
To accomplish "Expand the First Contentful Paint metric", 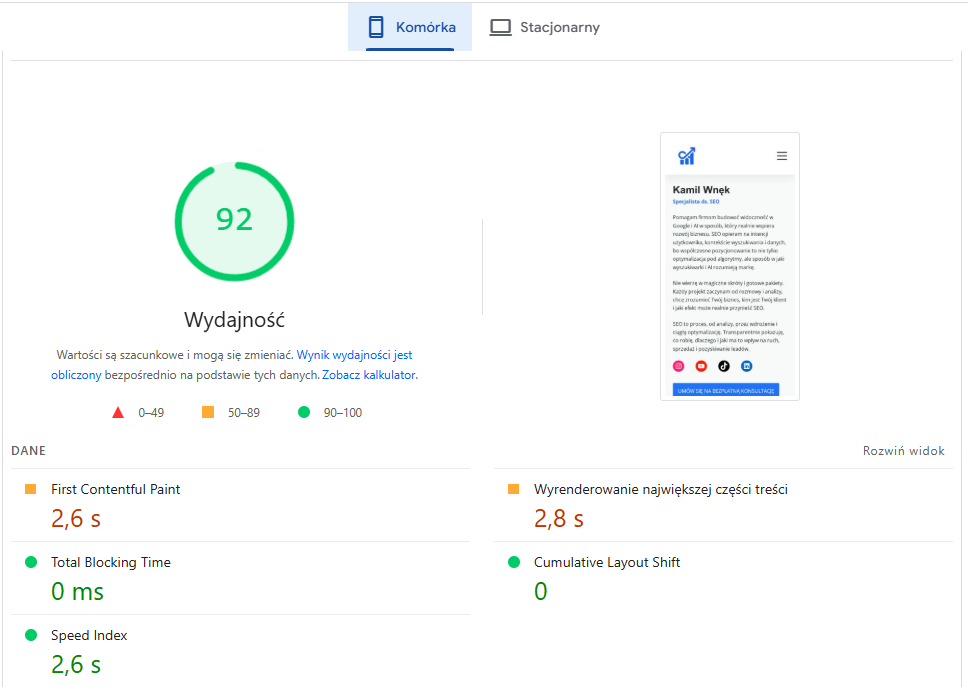I will [116, 489].
